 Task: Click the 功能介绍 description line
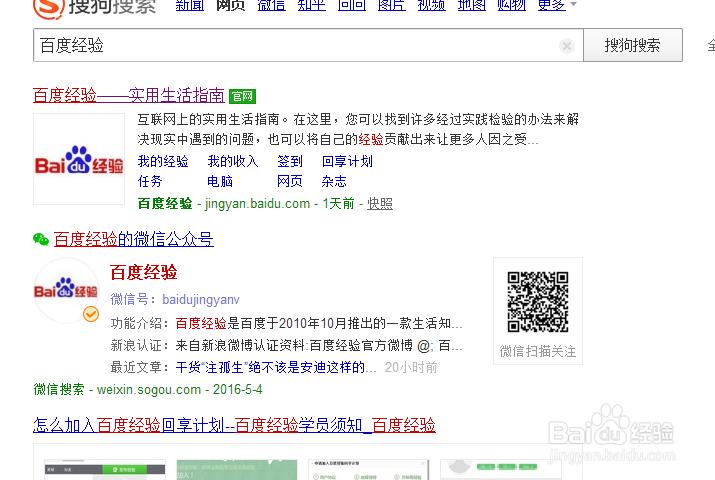point(286,324)
